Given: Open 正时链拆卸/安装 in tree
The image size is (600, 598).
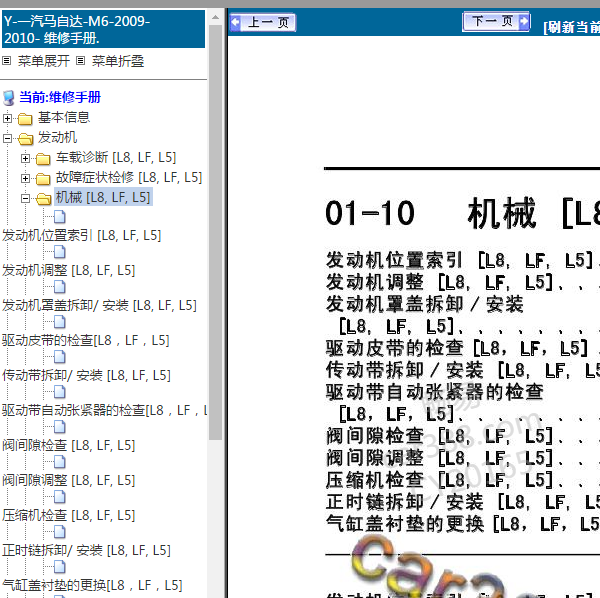Looking at the screenshot, I should [86, 550].
